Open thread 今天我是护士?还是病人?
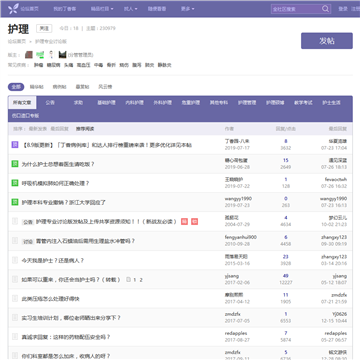Image resolution: width=360 pixels, height=360 pixels. pos(53,260)
